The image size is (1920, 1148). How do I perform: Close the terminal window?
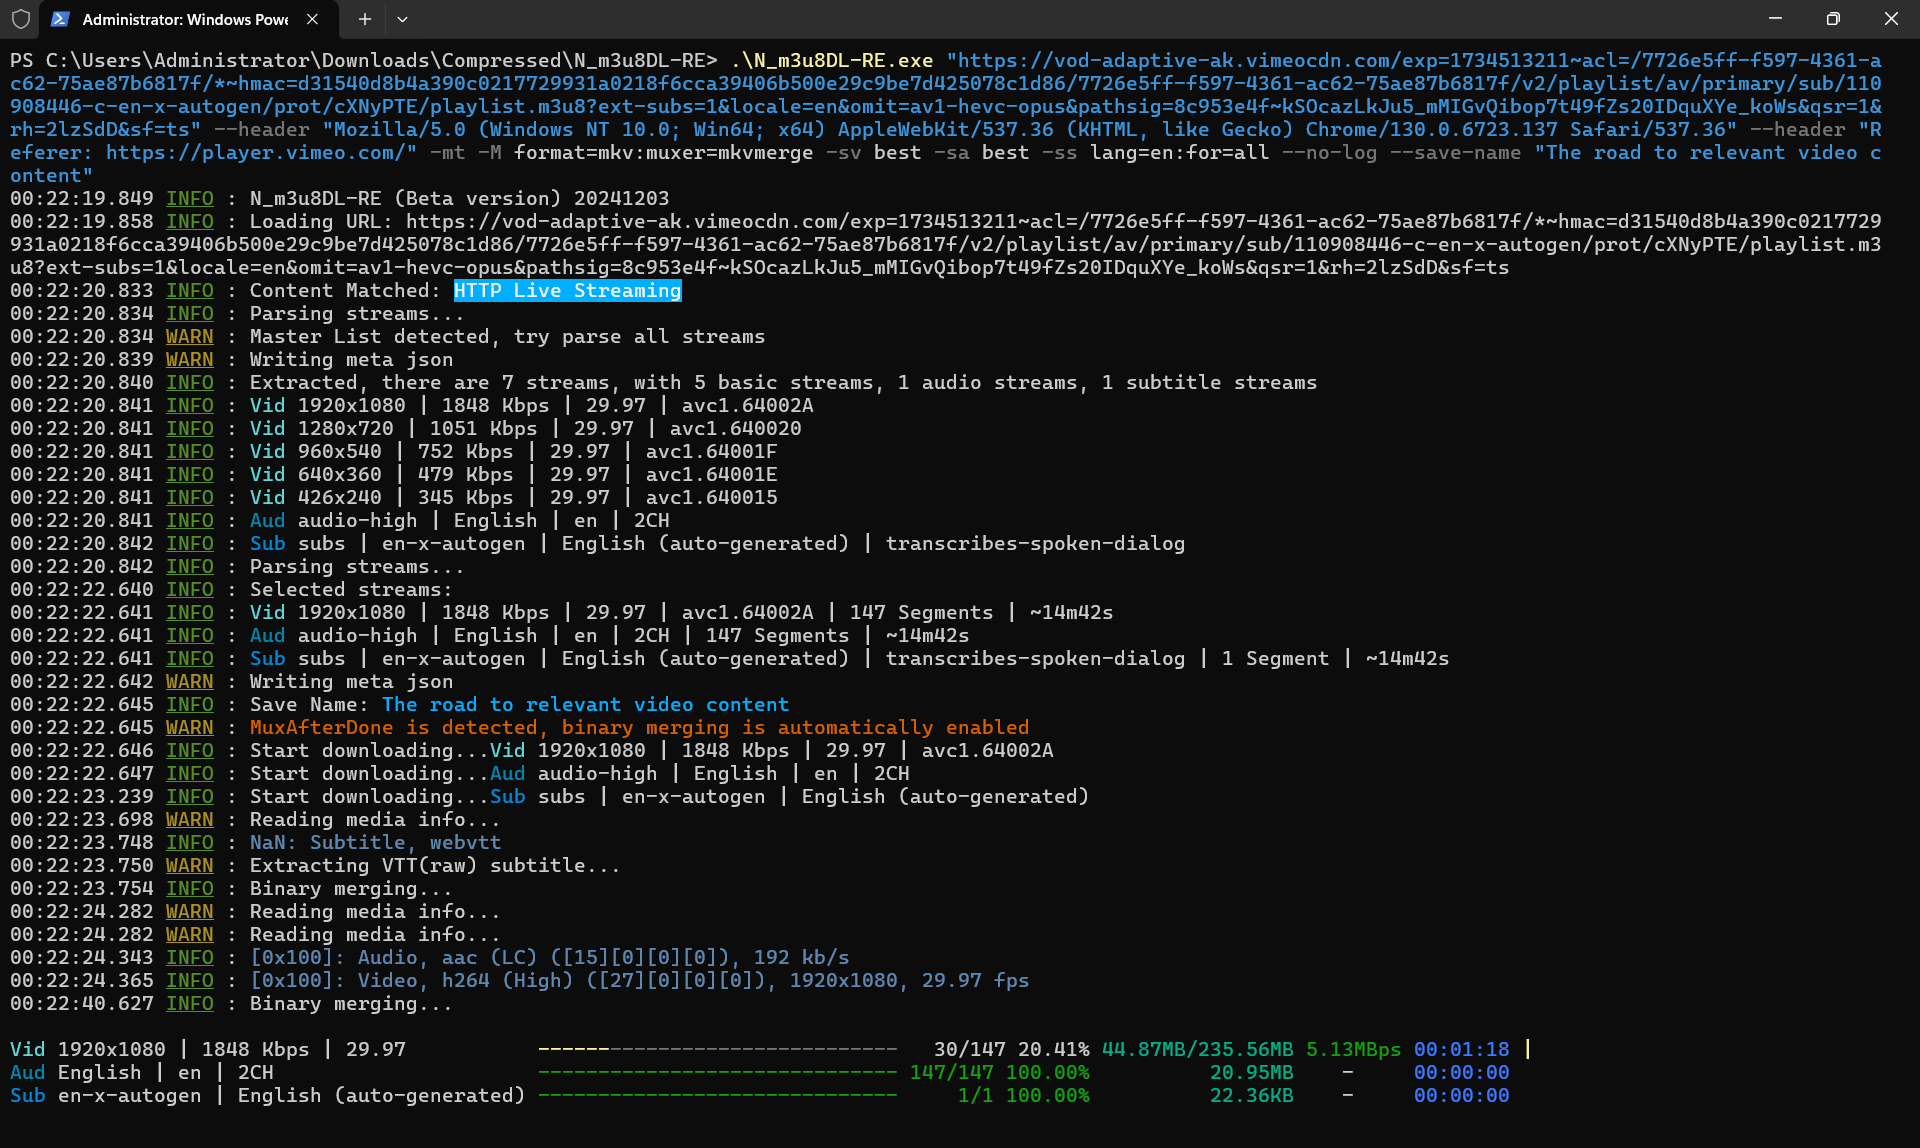coord(1890,19)
